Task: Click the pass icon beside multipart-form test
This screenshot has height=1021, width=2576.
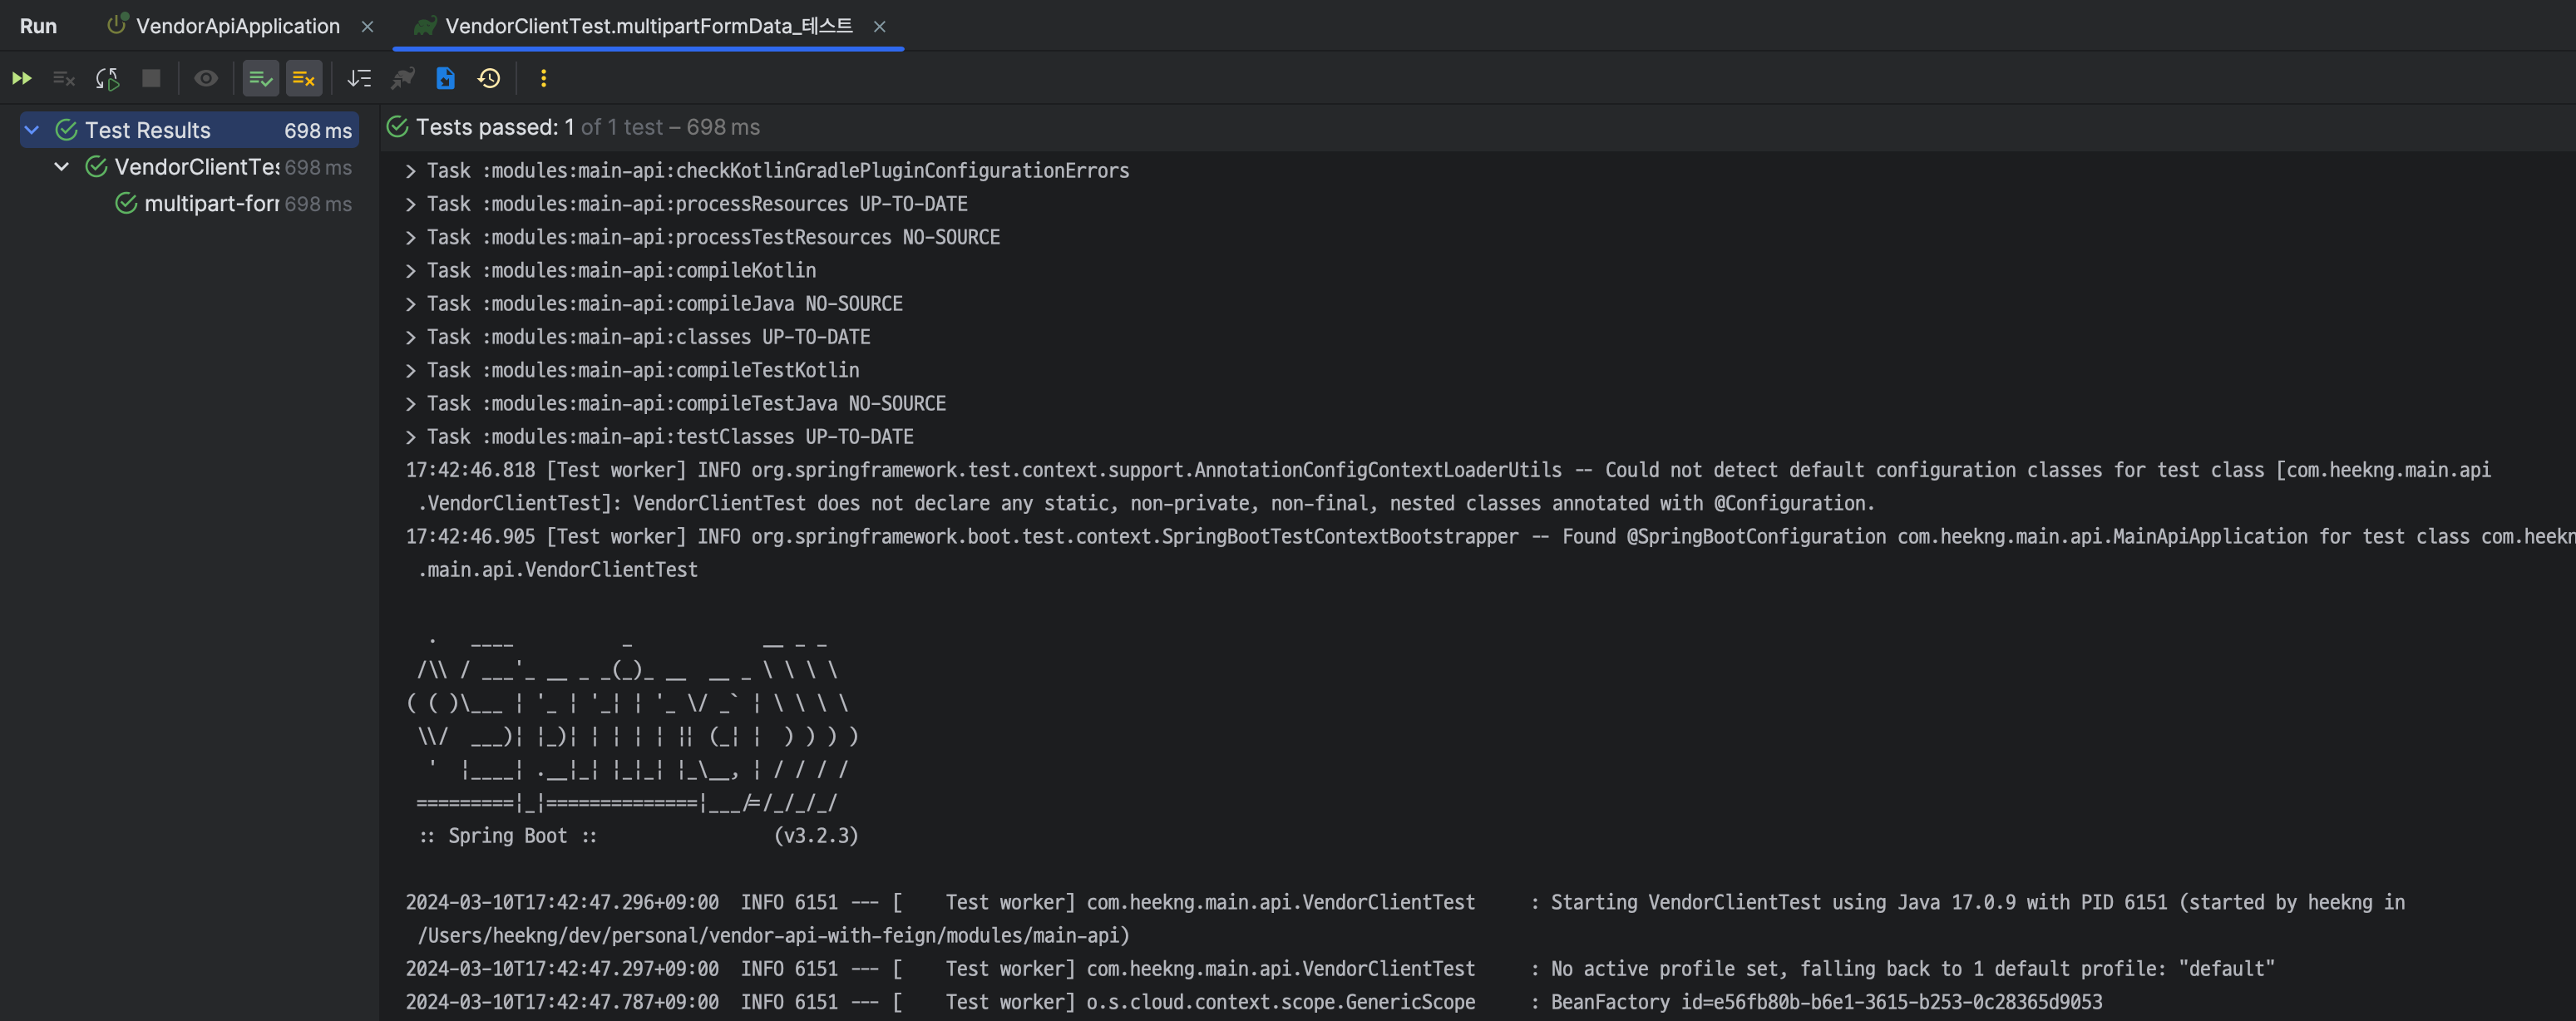Action: pyautogui.click(x=126, y=204)
